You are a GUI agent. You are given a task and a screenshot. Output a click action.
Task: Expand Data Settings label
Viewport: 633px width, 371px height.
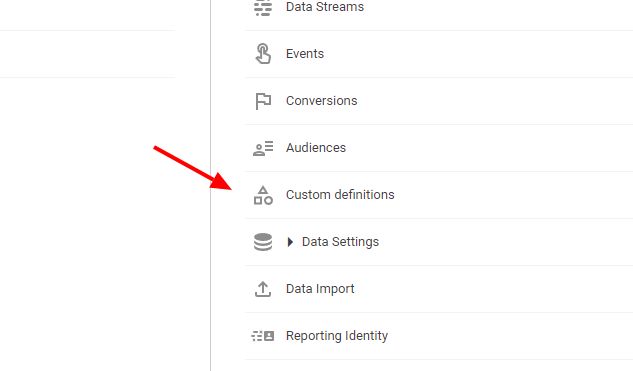pos(340,242)
